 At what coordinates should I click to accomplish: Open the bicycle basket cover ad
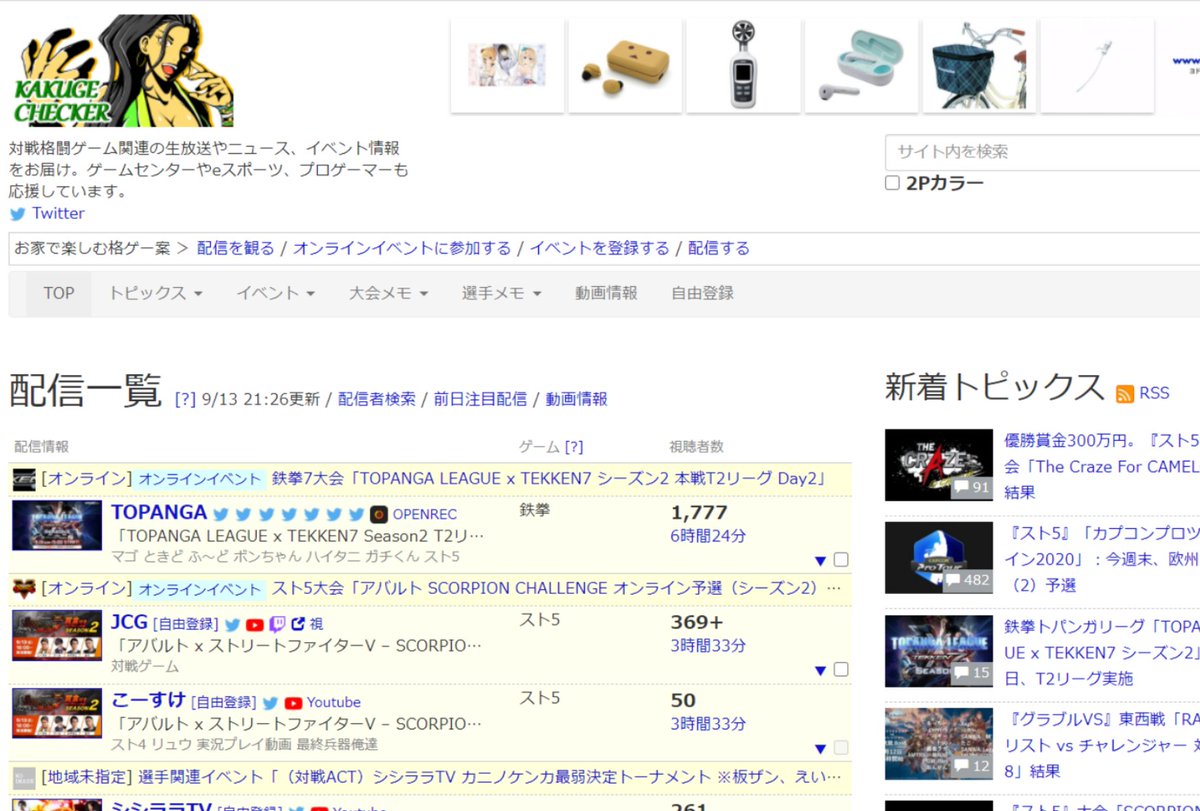pos(979,65)
